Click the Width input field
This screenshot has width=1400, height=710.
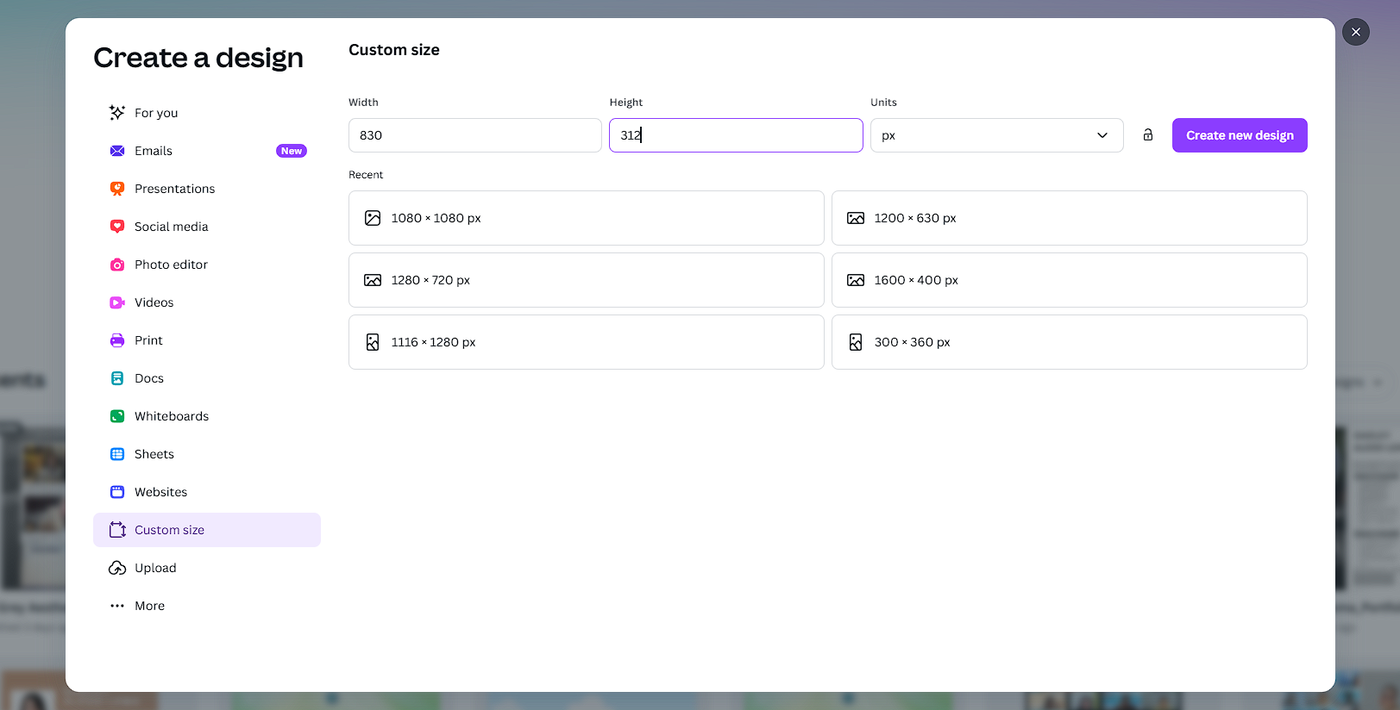(x=475, y=135)
